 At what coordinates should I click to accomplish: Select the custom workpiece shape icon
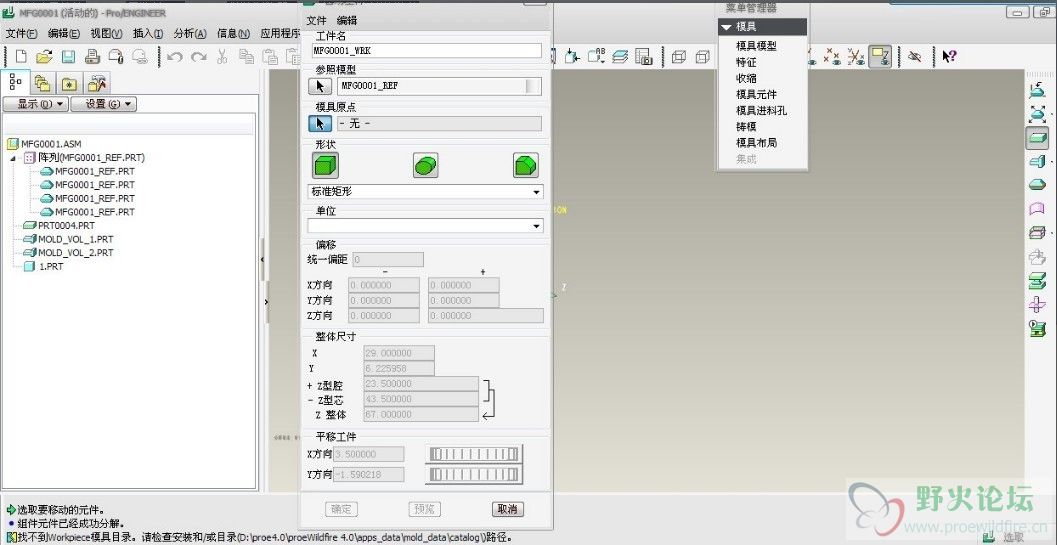point(526,165)
